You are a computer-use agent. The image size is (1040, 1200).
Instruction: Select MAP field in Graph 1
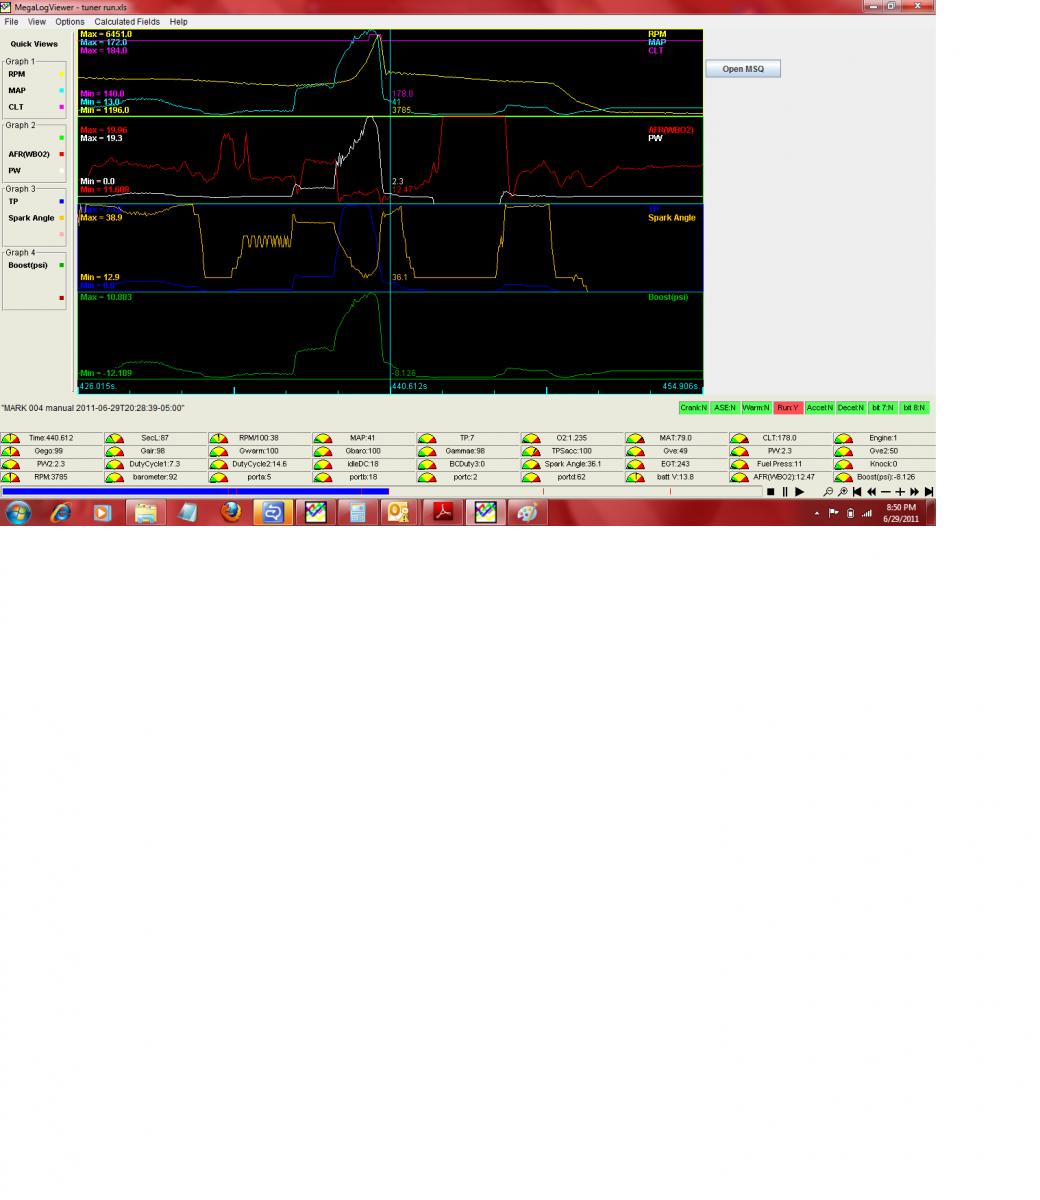tap(17, 90)
